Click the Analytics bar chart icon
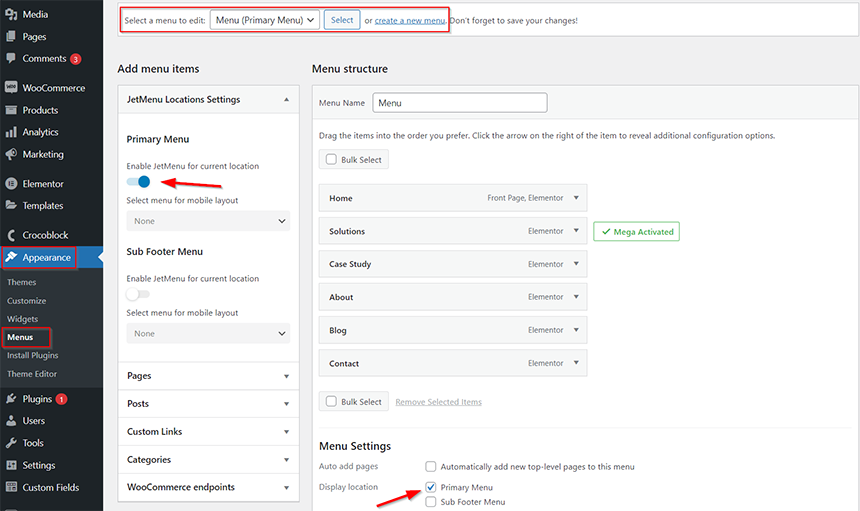Viewport: 860px width, 511px height. (11, 132)
